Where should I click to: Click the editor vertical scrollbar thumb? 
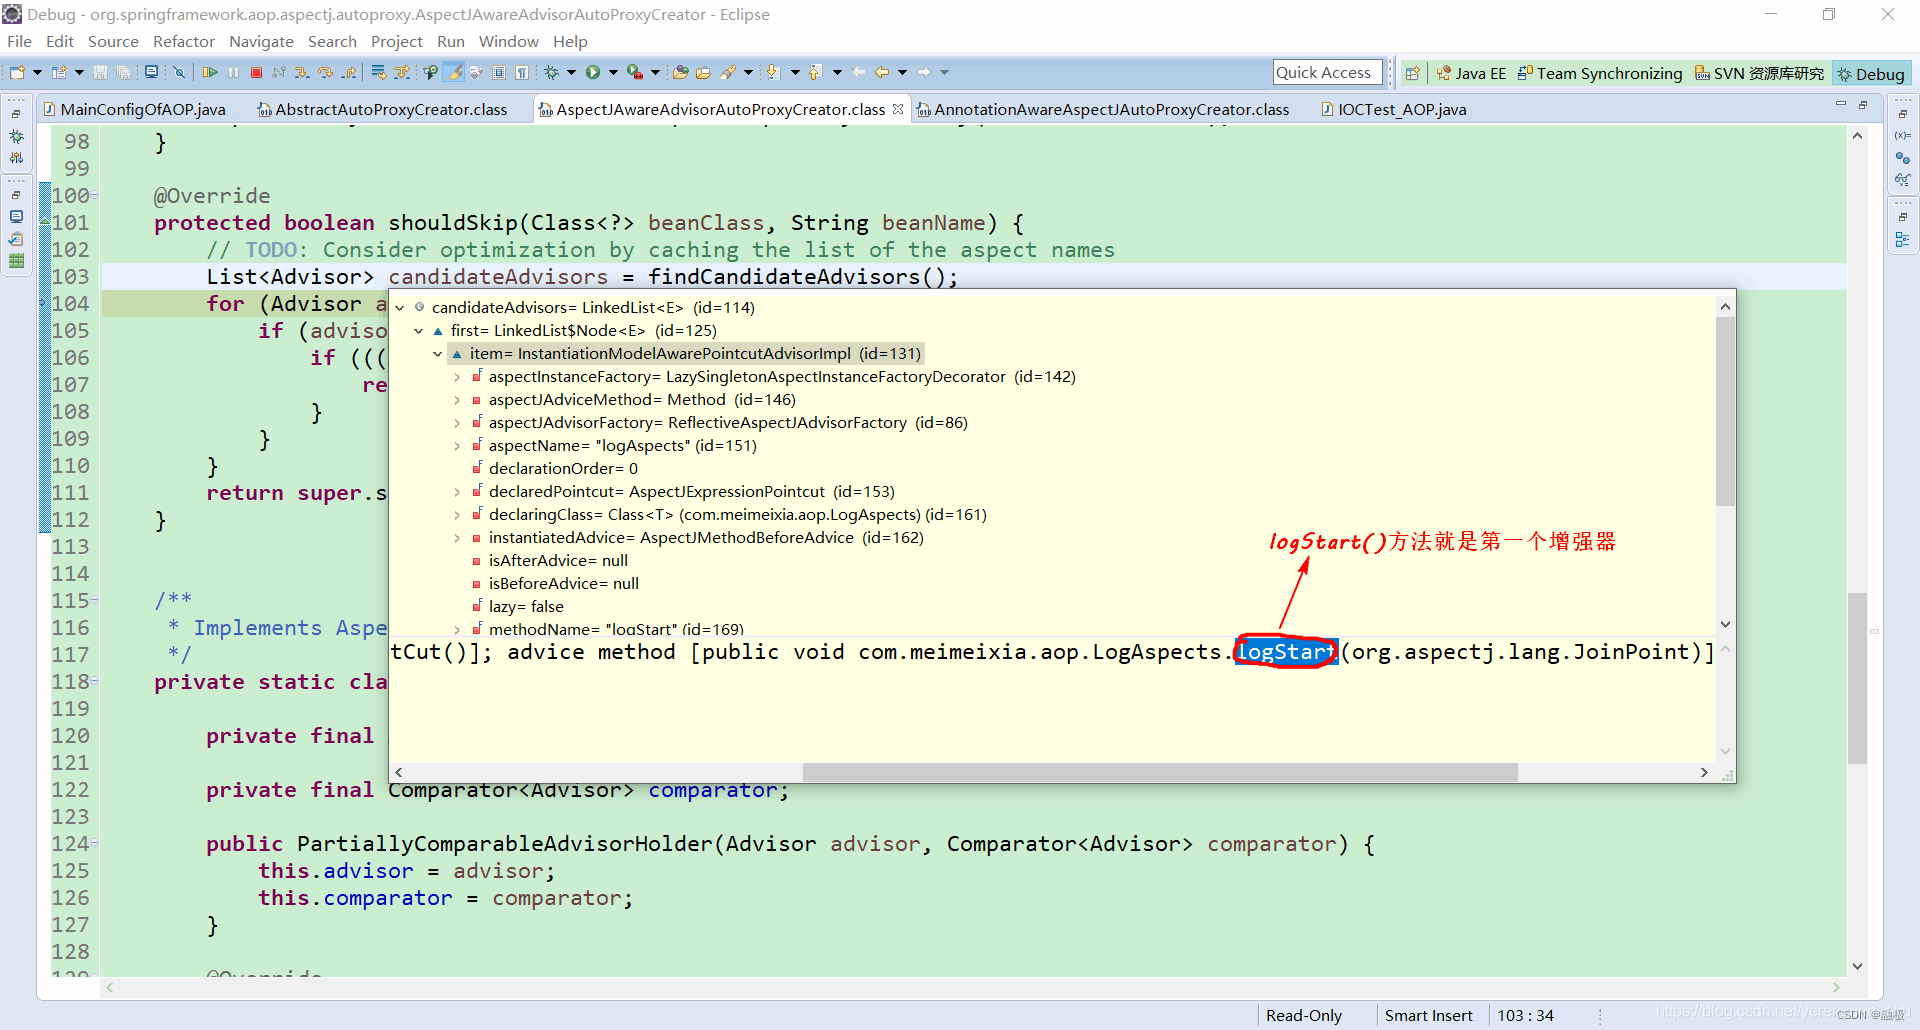[x=1857, y=679]
